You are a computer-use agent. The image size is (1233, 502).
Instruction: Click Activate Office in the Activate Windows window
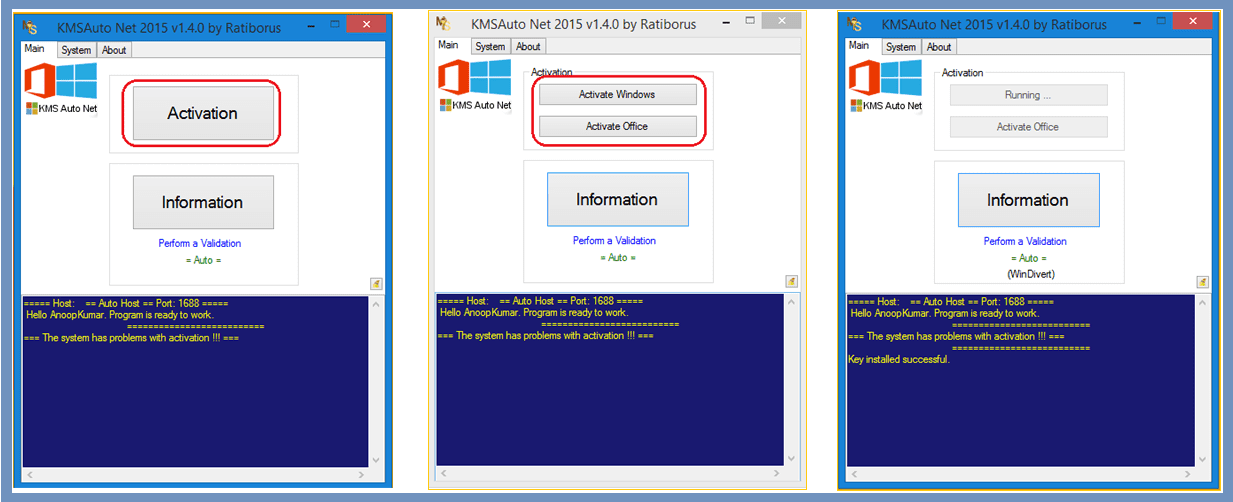coord(617,126)
